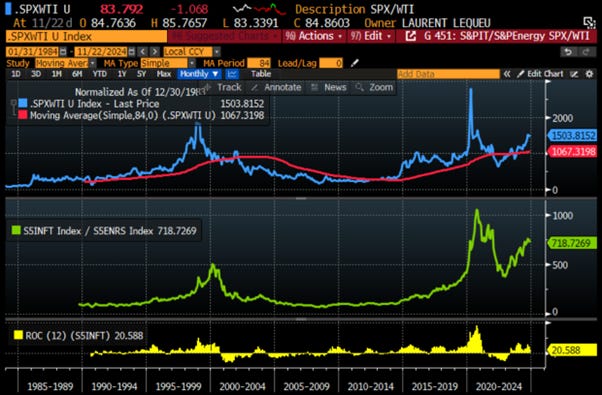Click Owner LAURENT LEQUEU text
The height and width of the screenshot is (395, 602).
[427, 23]
